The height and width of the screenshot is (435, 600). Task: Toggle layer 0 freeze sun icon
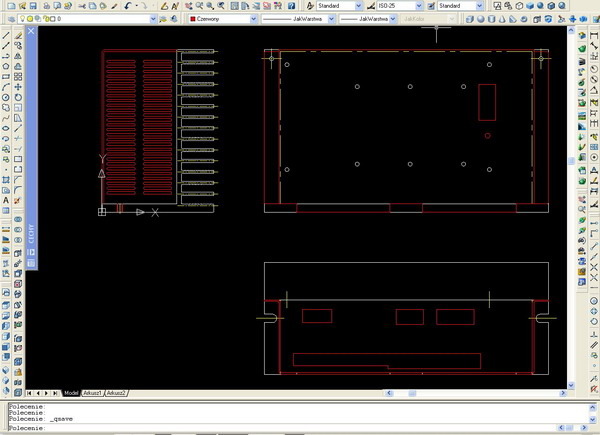30,19
